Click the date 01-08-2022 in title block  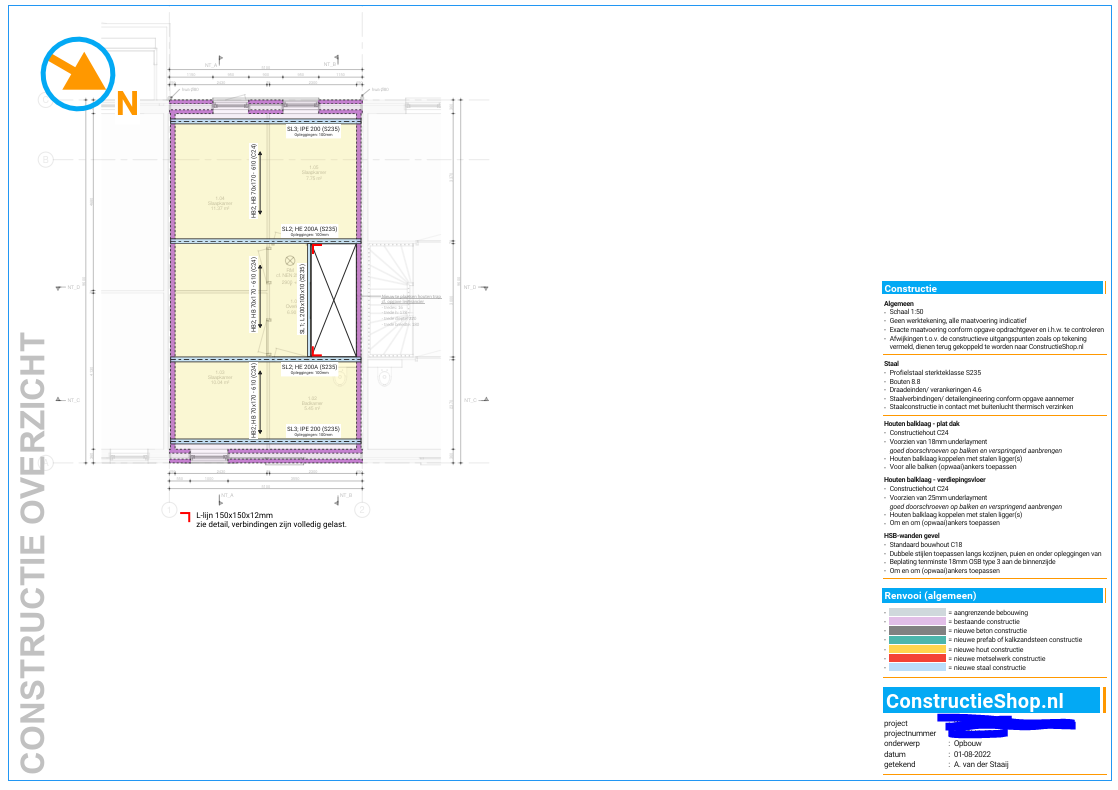974,754
